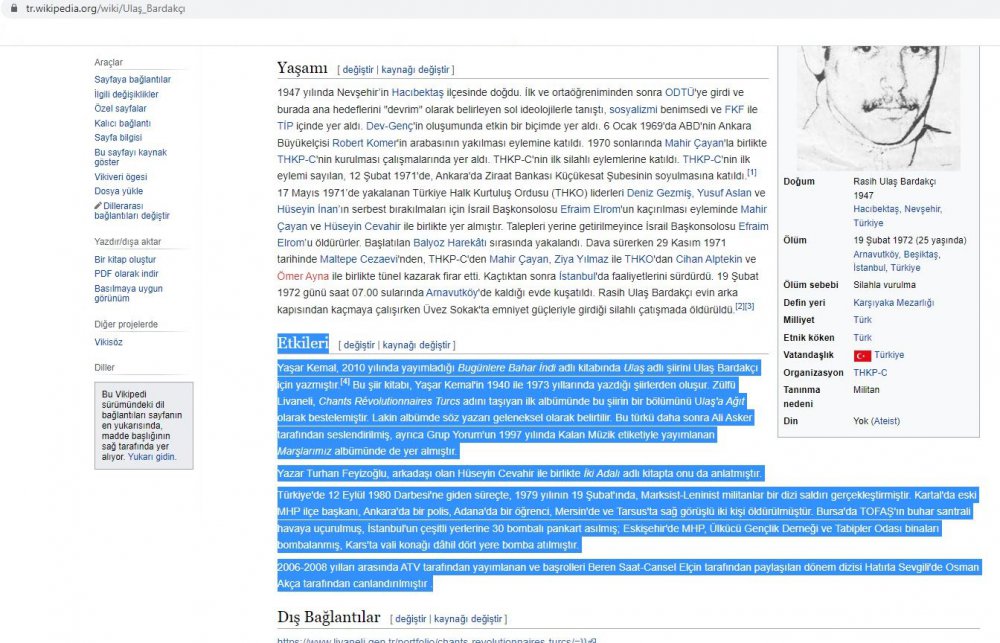Screen dimensions: 1000x643
Task: Click the Dış Bağlantılar heading
Action: (328, 617)
